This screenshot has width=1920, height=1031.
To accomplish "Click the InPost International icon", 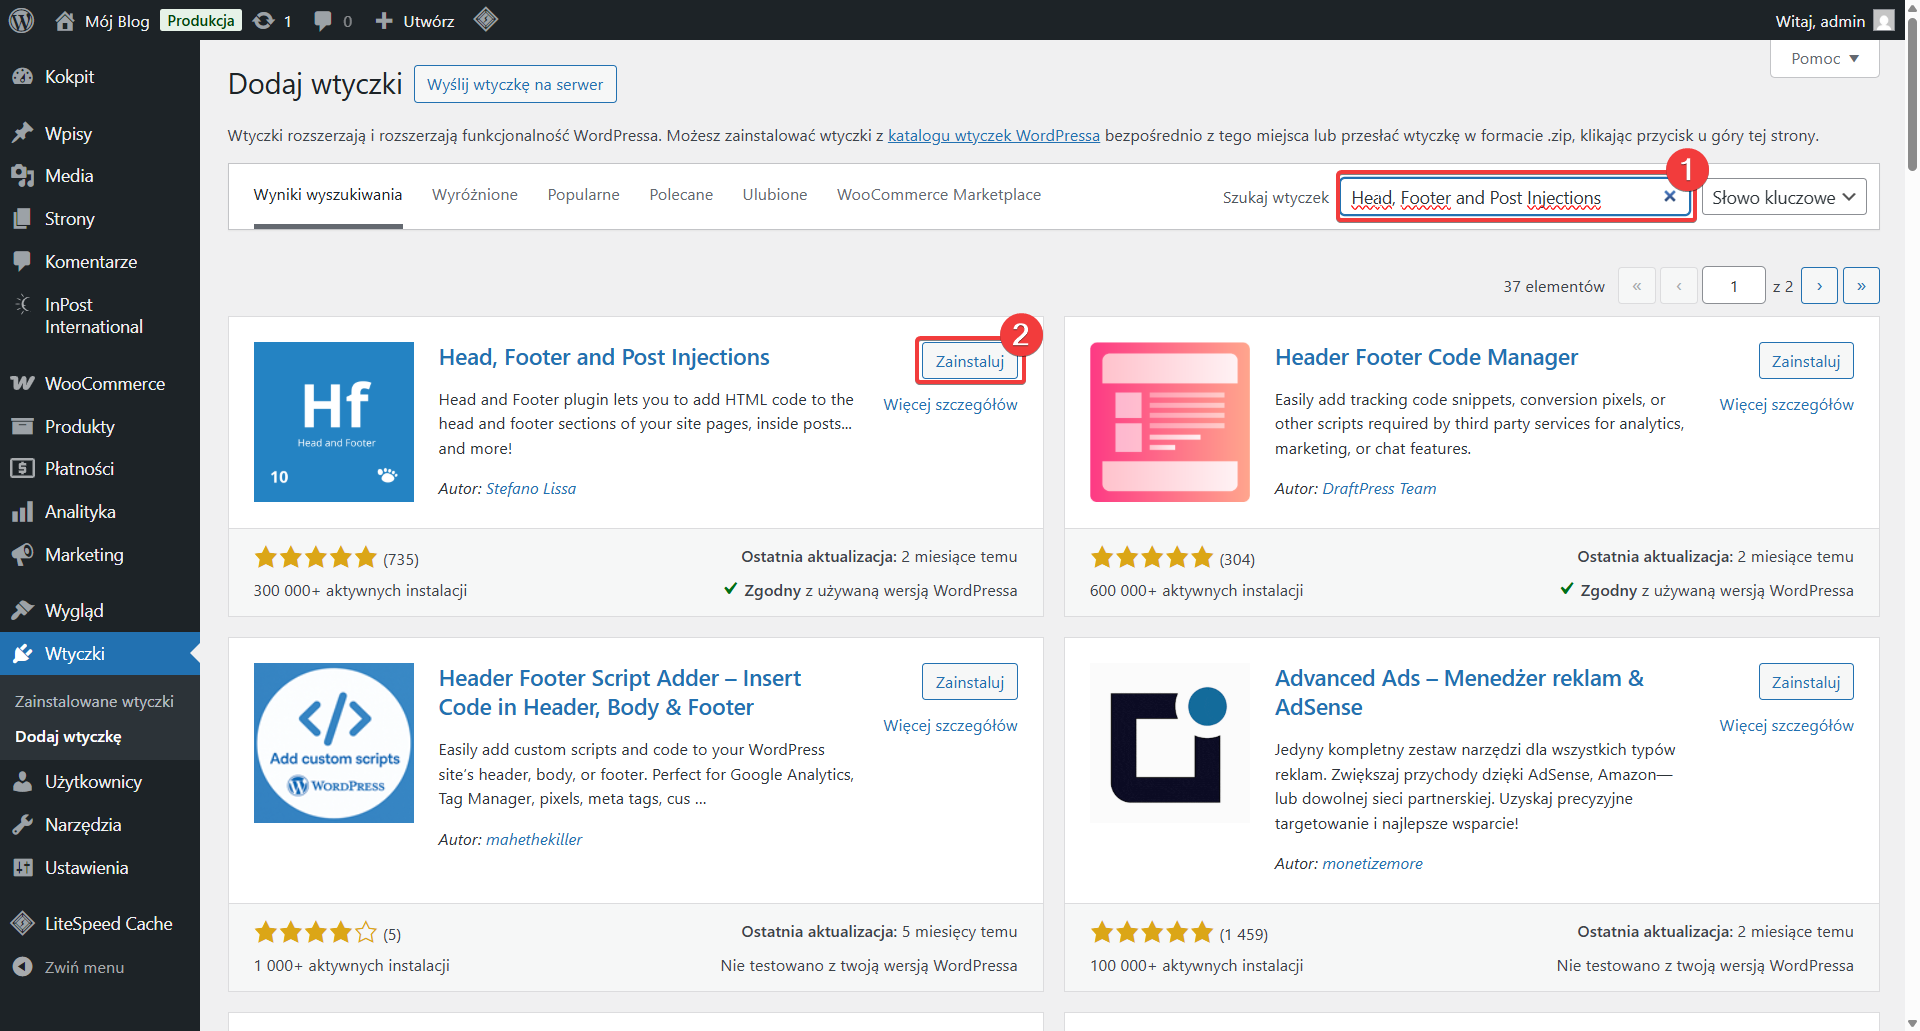I will point(22,304).
